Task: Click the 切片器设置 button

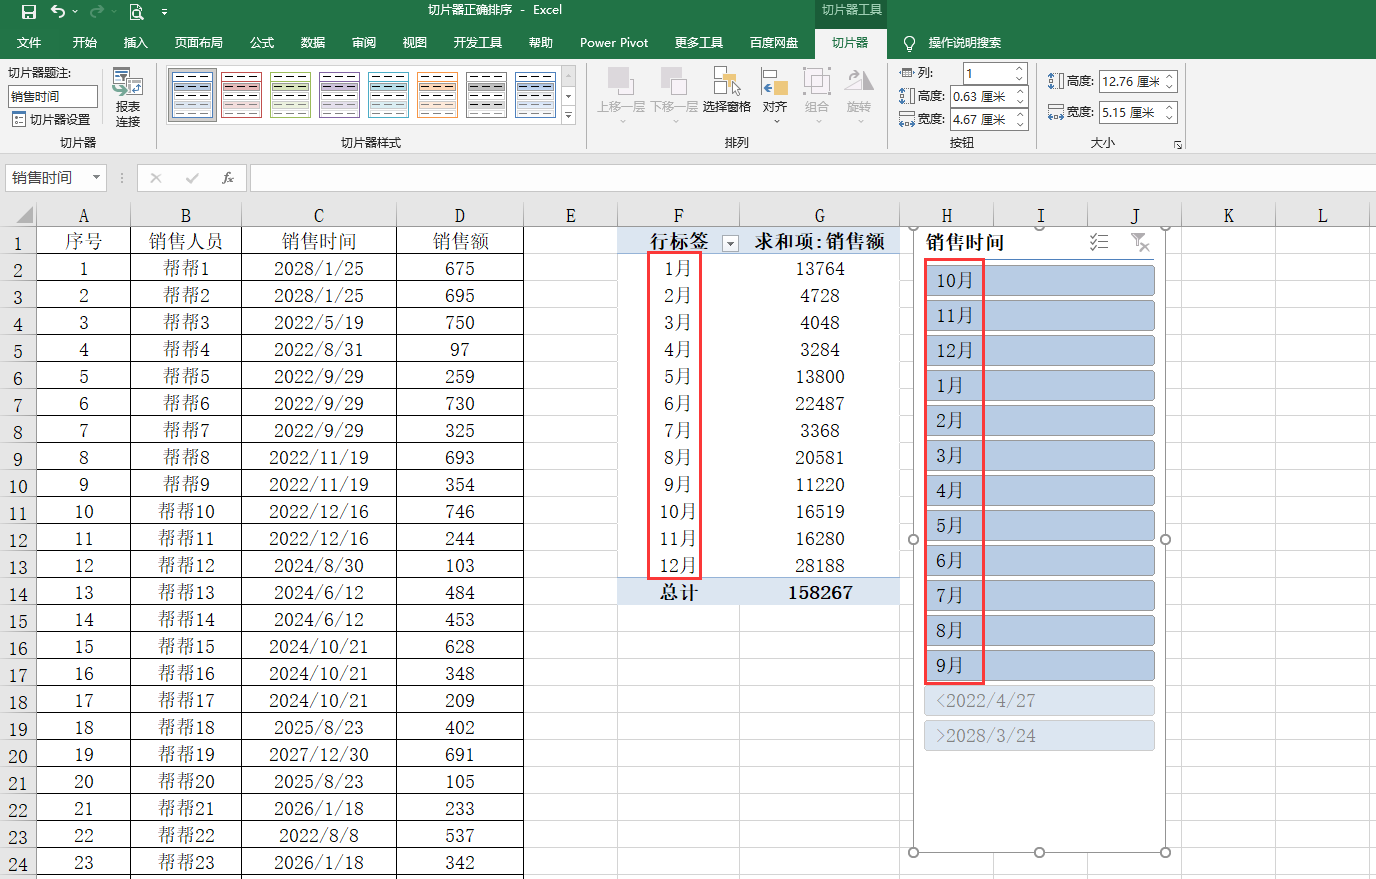Action: pos(52,120)
